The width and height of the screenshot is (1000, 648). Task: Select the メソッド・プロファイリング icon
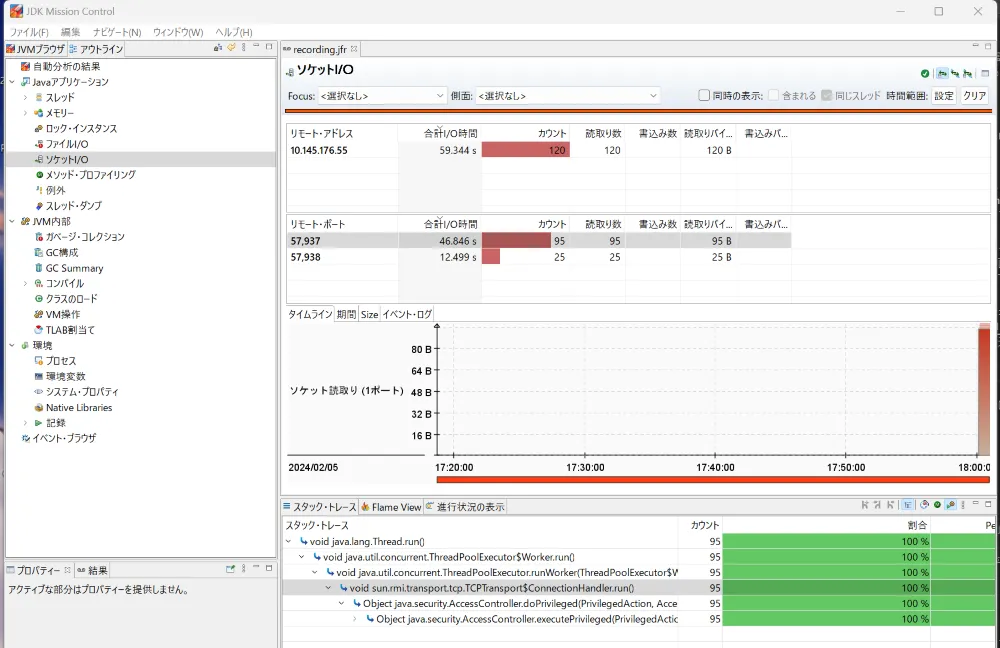(39, 175)
